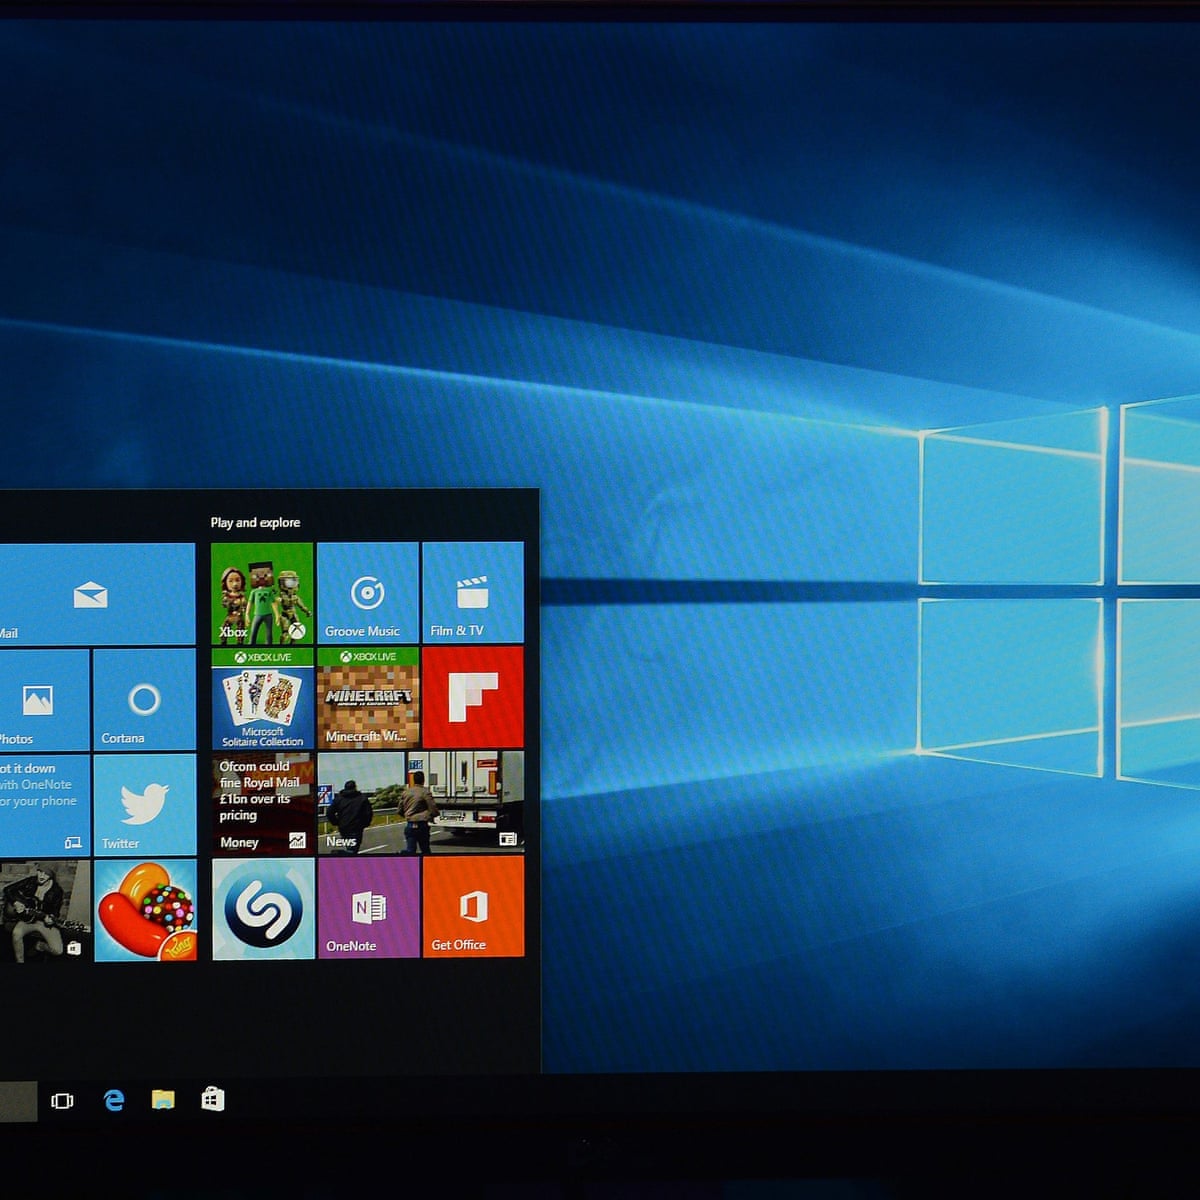Open the red Flipboard tile
The height and width of the screenshot is (1200, 1200).
[472, 698]
